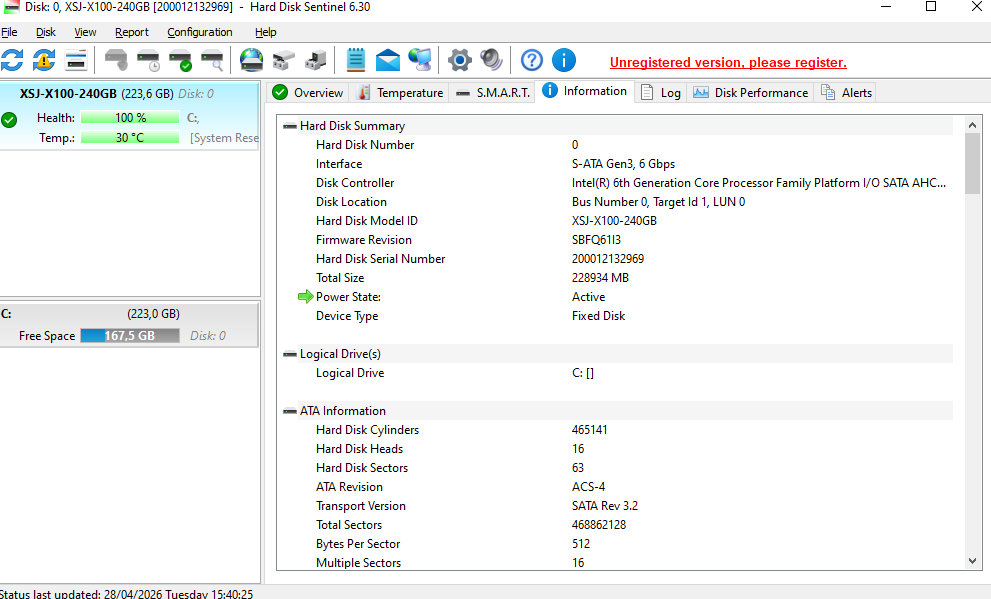Collapse the Hard Disk Summary section

click(290, 126)
